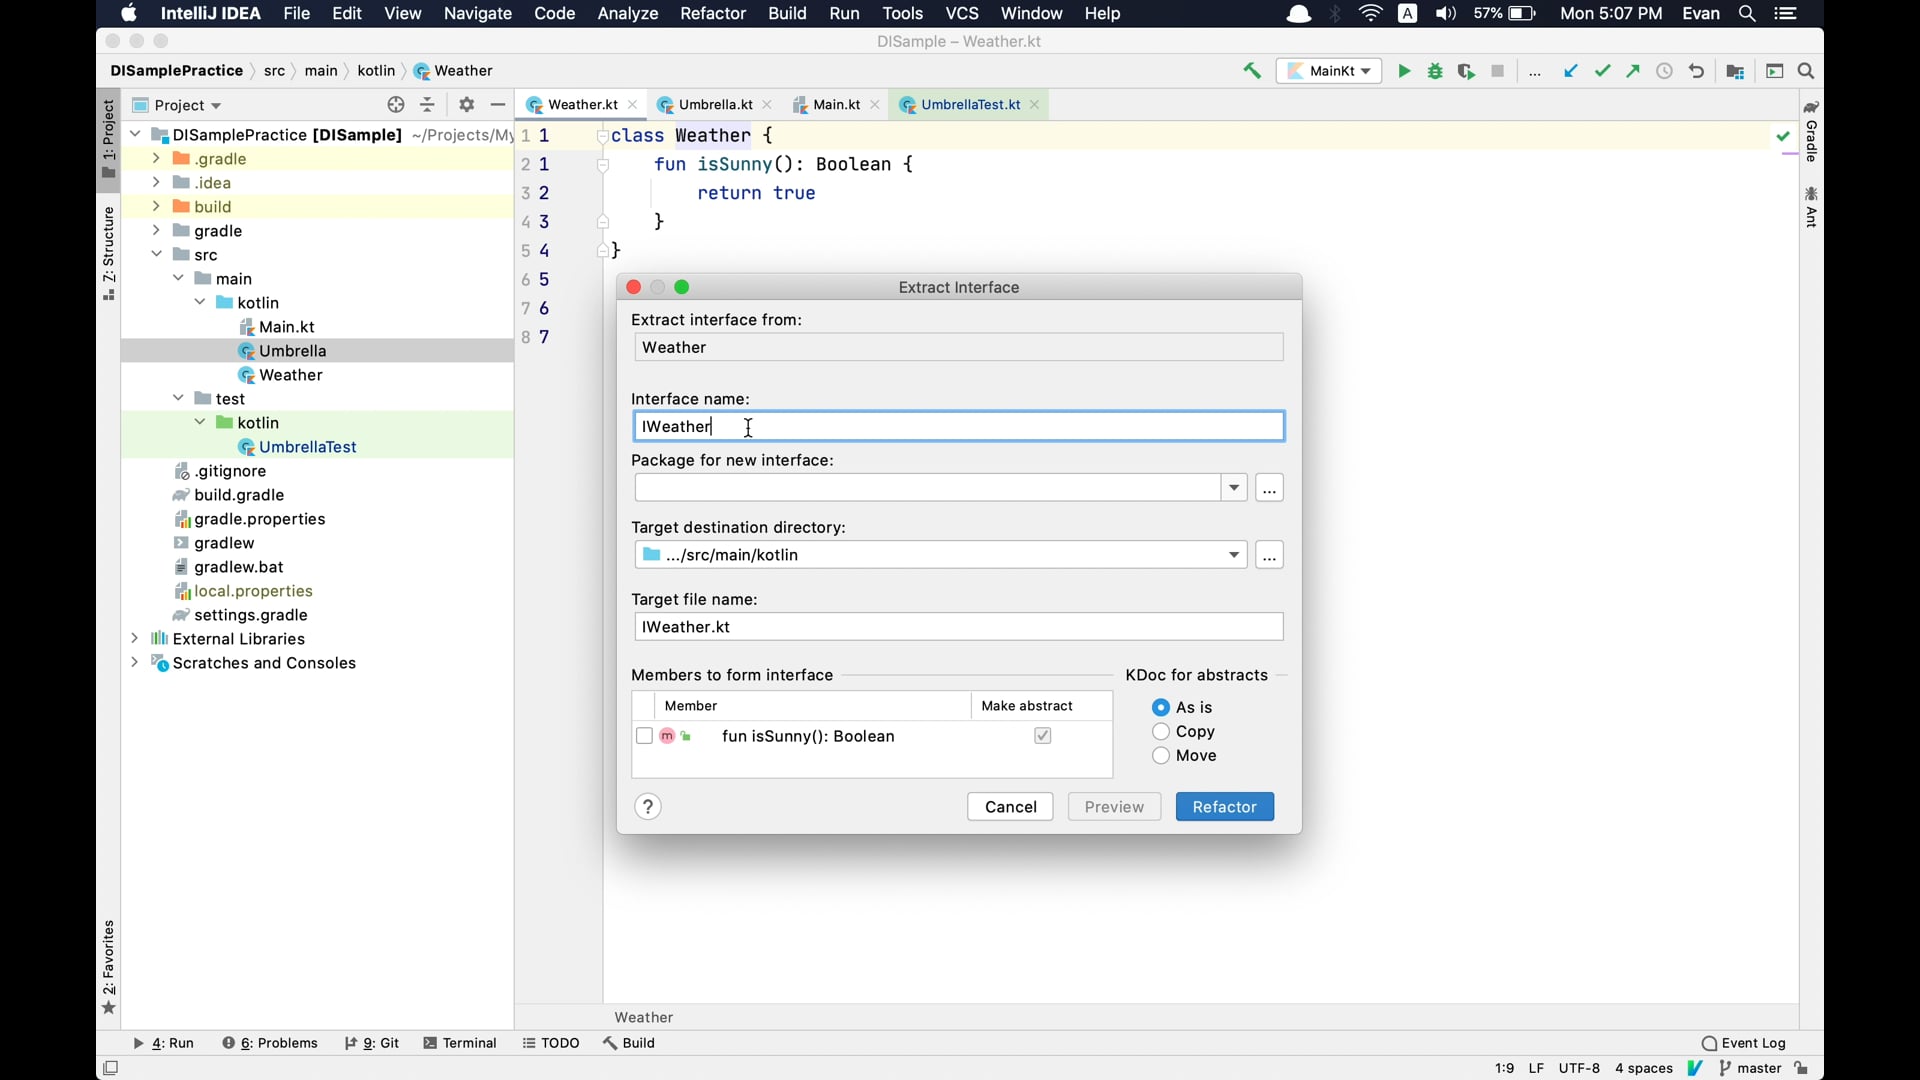Image resolution: width=1920 pixels, height=1080 pixels.
Task: Click the toolbar Search Everywhere magnifier
Action: (1806, 71)
